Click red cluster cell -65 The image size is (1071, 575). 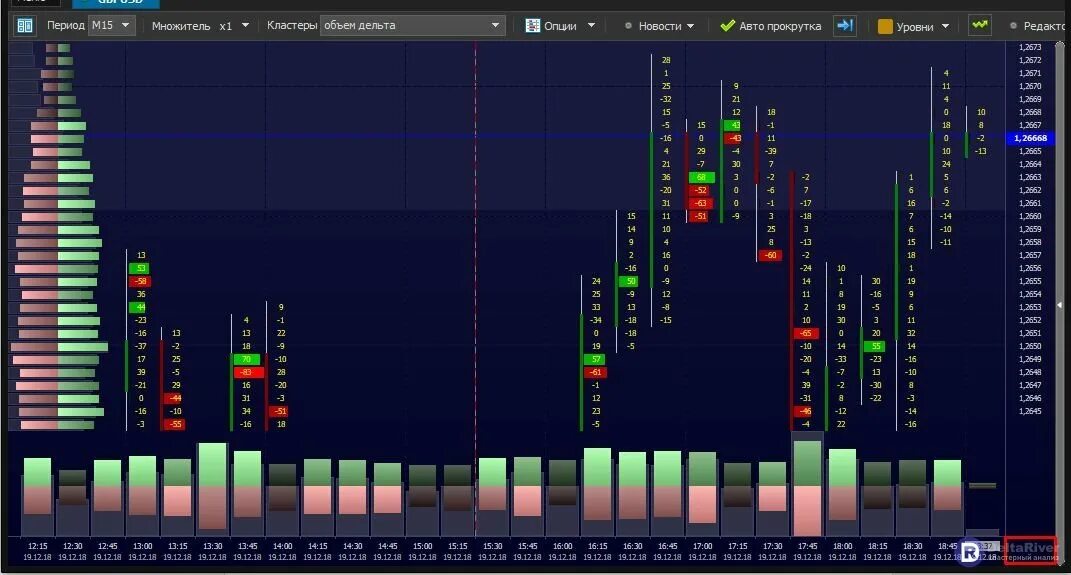(806, 333)
